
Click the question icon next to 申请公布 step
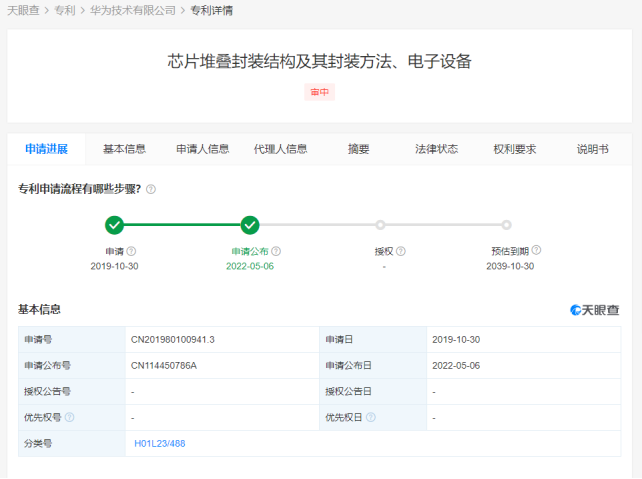click(276, 251)
